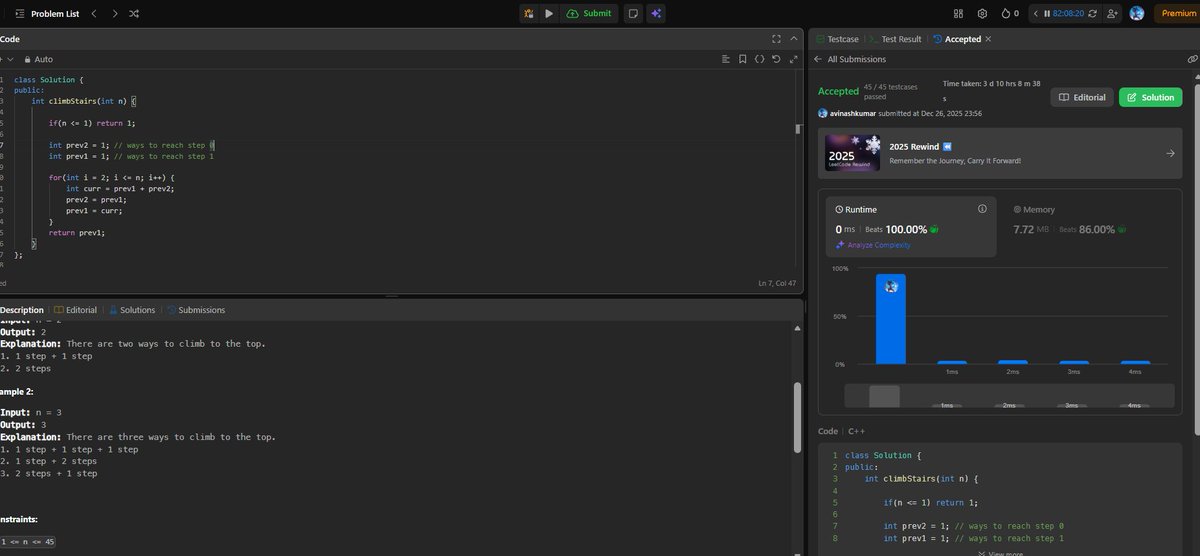Reset code to default with undo icon
The height and width of the screenshot is (556, 1200).
[x=776, y=60]
